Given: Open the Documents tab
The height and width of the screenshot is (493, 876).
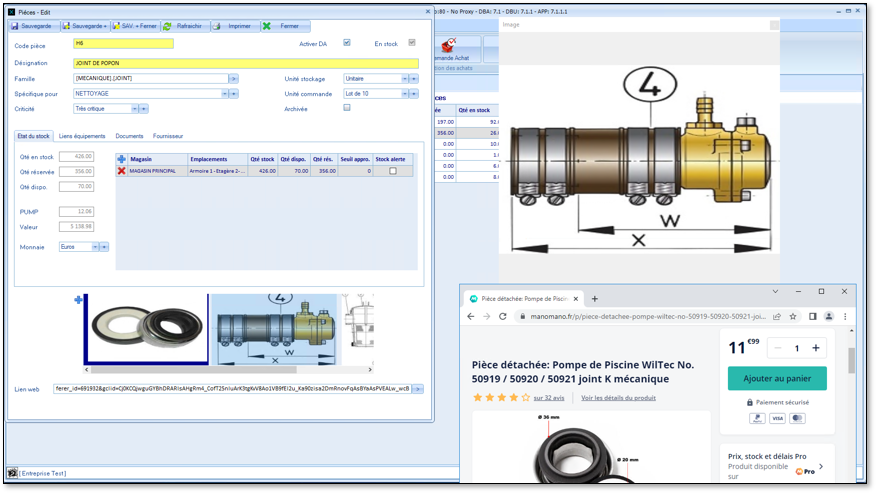Looking at the screenshot, I should tap(129, 136).
